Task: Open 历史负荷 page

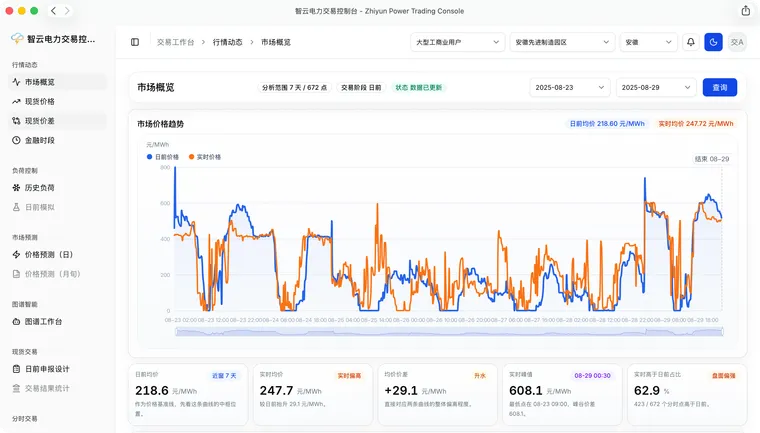Action: click(x=57, y=188)
